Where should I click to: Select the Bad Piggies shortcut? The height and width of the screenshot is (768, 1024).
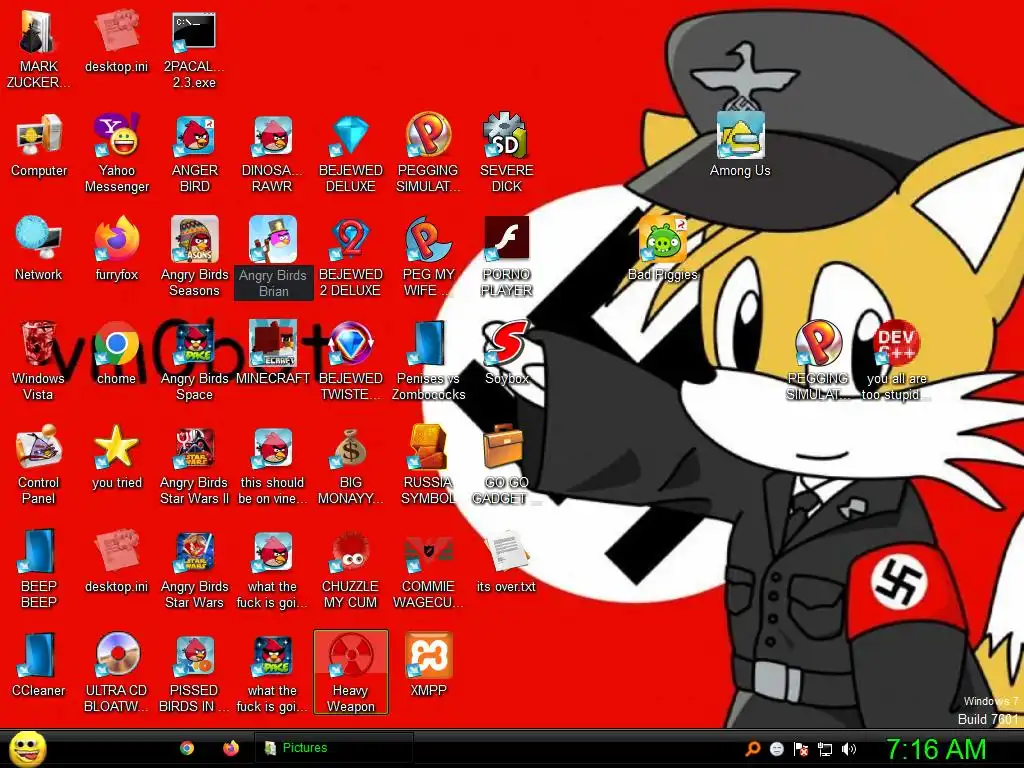click(x=663, y=248)
